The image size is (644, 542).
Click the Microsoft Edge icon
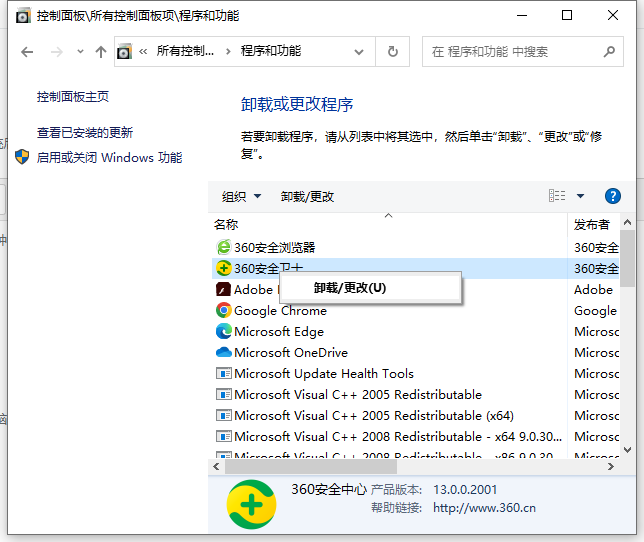tap(223, 331)
